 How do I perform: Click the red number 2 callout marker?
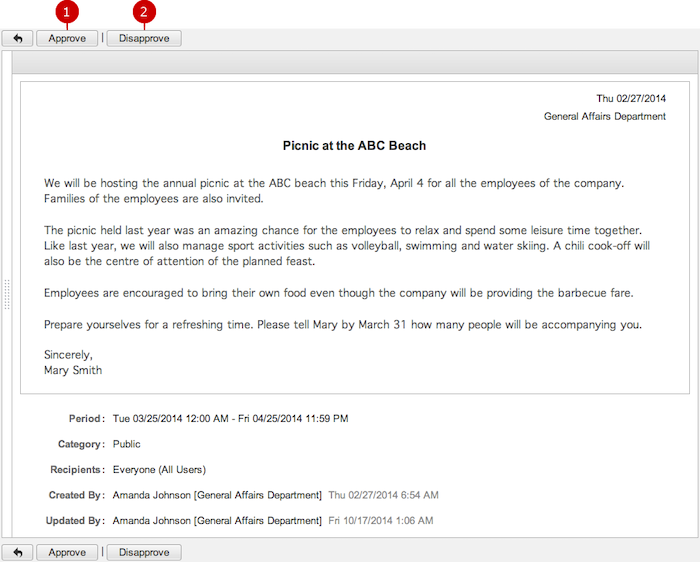pos(144,12)
